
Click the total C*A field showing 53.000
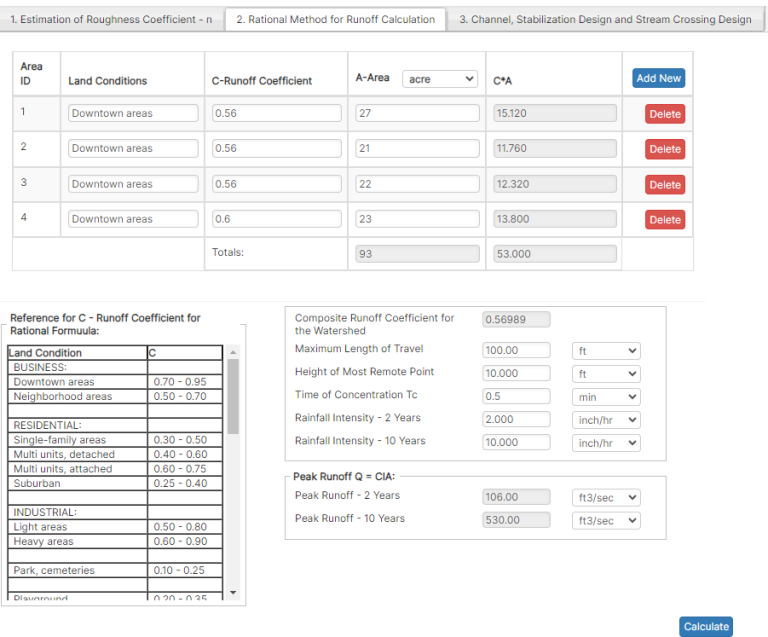[x=555, y=254]
